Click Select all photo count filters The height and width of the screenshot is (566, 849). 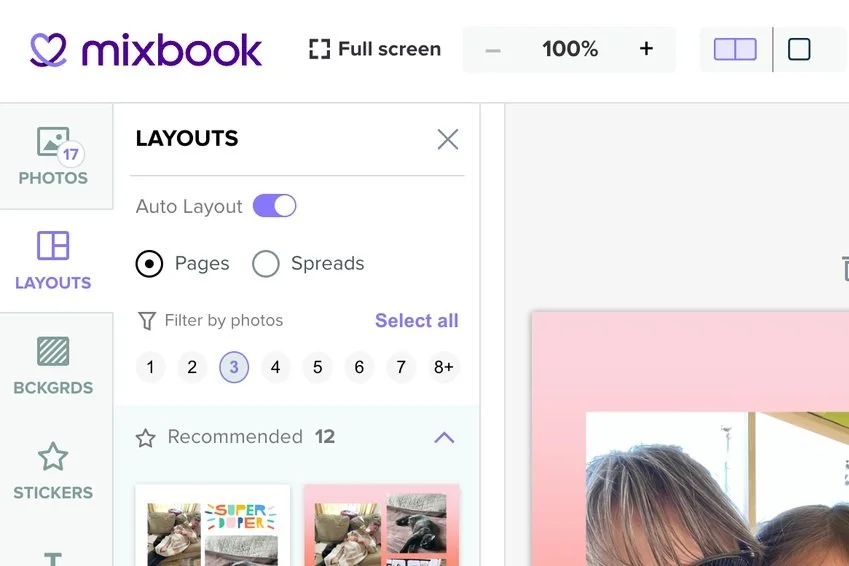[417, 321]
